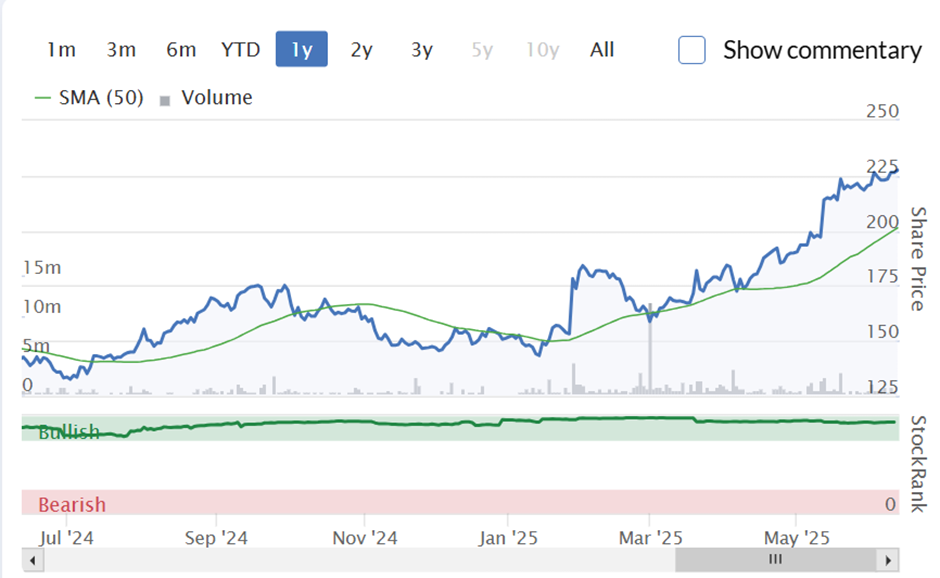940x578 pixels.
Task: Enable the Show commentary checkbox
Action: point(692,50)
